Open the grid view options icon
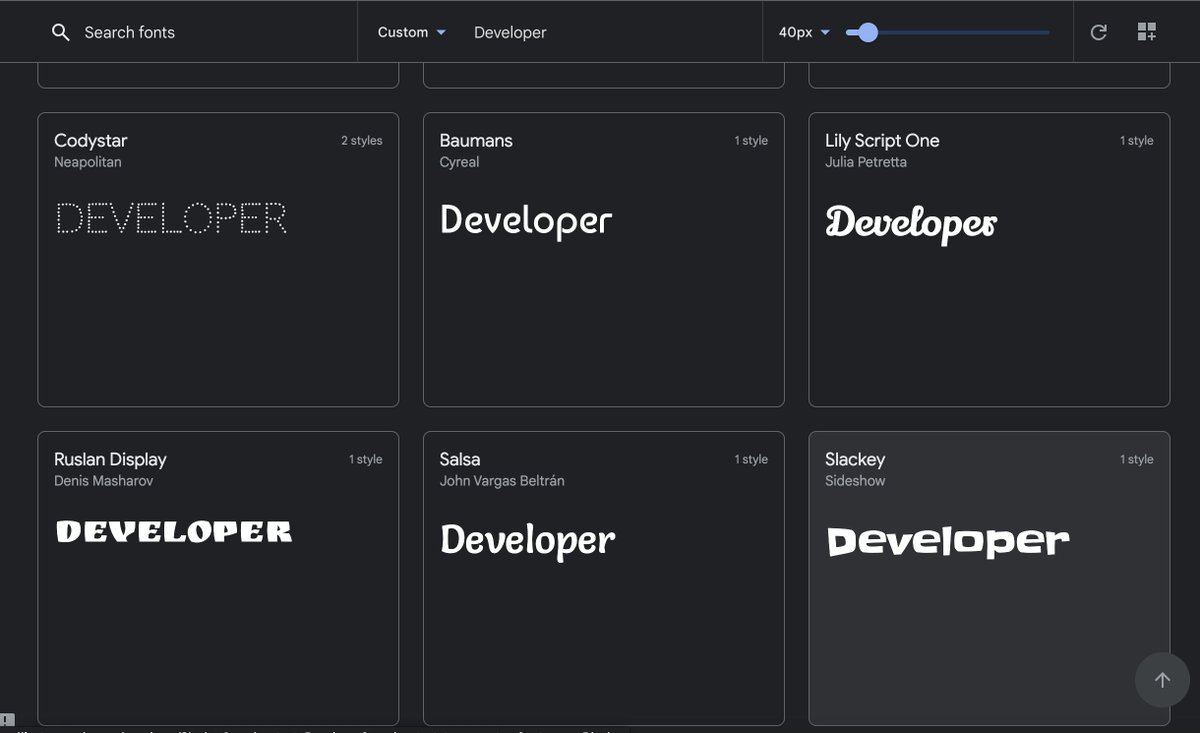The height and width of the screenshot is (733, 1200). tap(1146, 31)
